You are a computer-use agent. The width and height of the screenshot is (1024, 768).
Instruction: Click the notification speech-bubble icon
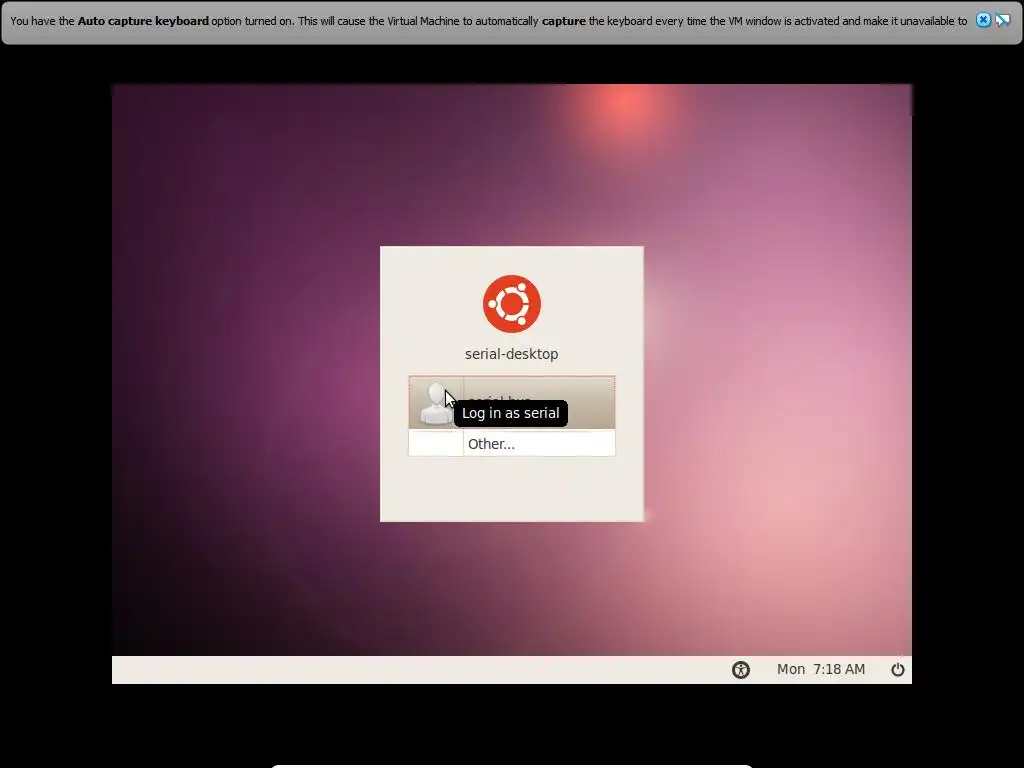pos(1002,20)
